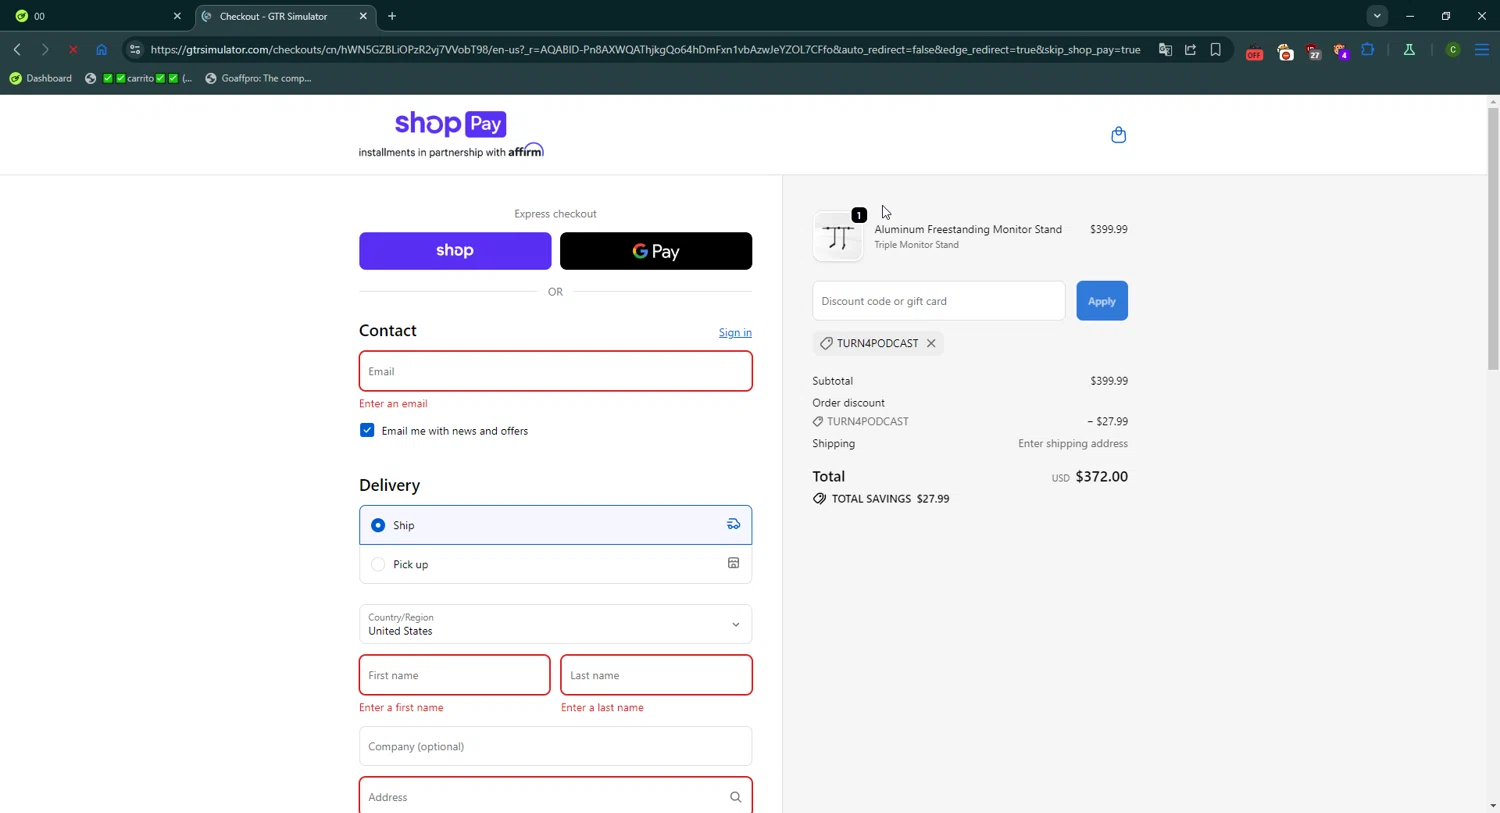Click the address search magnifier icon

(x=735, y=797)
